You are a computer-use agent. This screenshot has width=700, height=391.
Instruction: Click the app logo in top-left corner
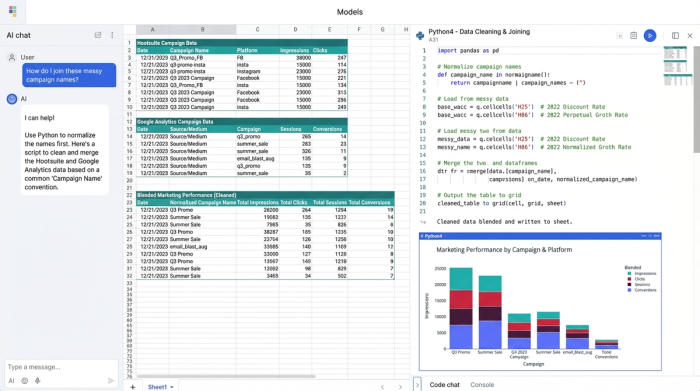12,11
